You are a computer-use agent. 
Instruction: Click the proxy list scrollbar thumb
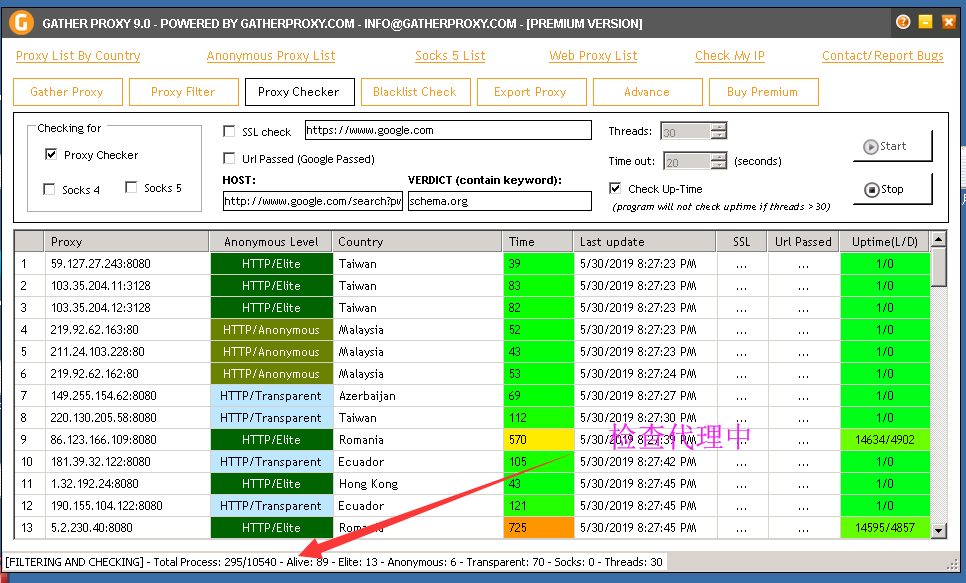point(938,267)
